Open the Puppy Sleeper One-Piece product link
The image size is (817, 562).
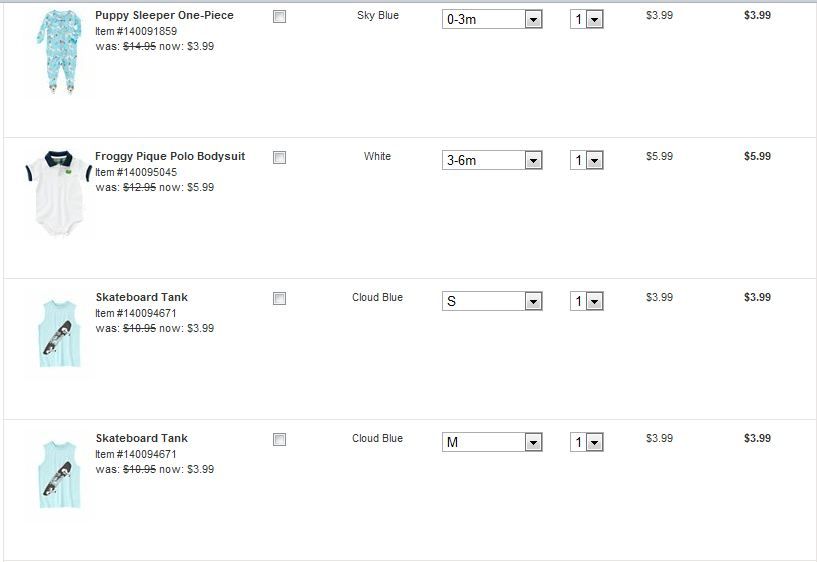pyautogui.click(x=164, y=16)
